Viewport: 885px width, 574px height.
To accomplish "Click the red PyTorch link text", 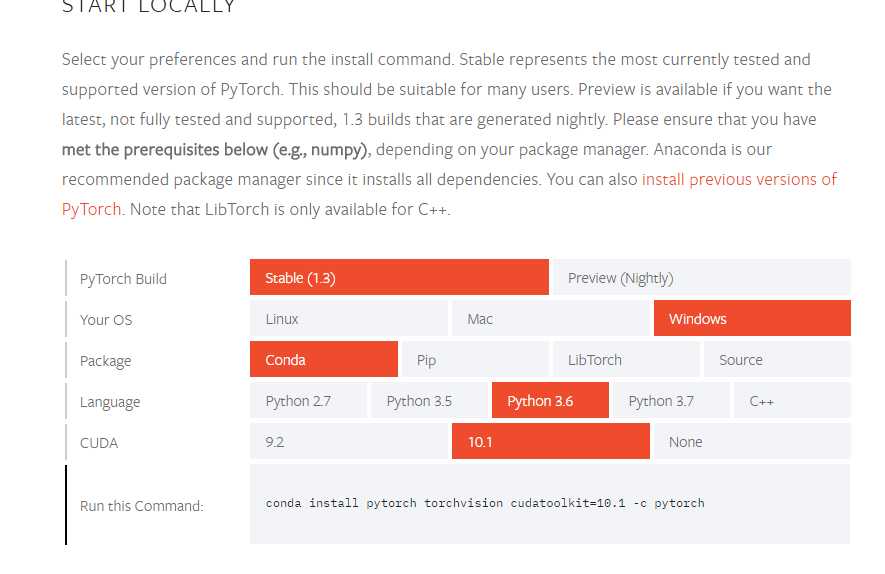I will [91, 209].
